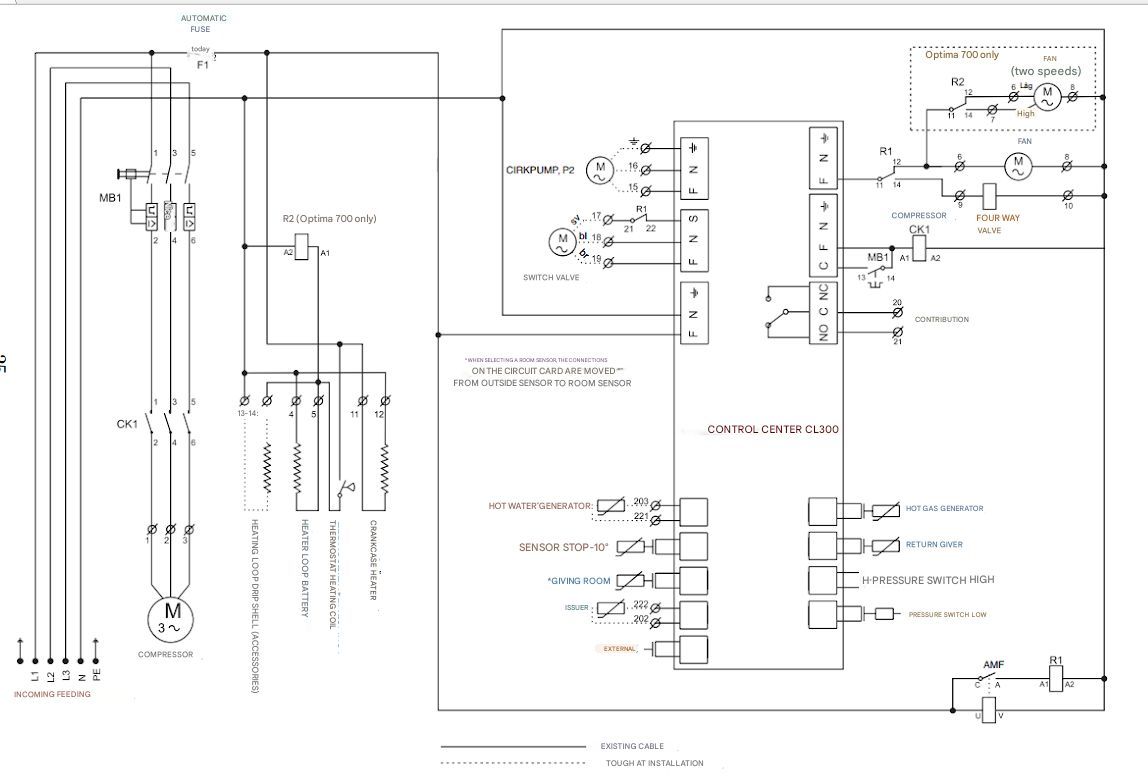
Task: Click FROM OUTSIDE SENSOR TO ROOM SENSOR note
Action: (542, 383)
